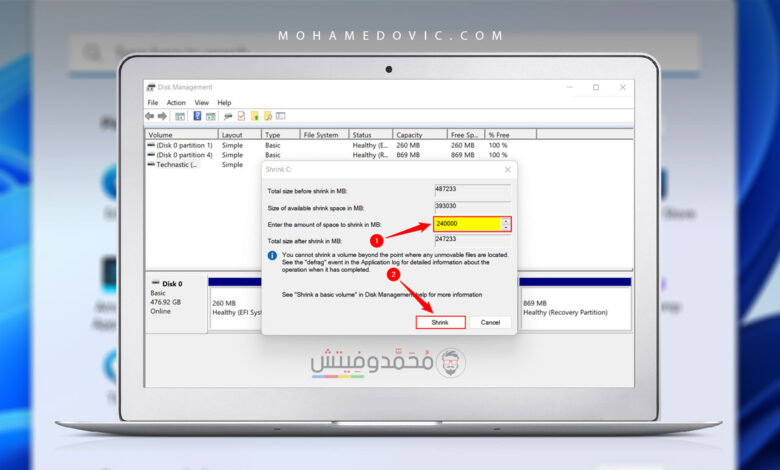The image size is (780, 470).
Task: Sort by the Free Sp... column header
Action: coord(466,135)
